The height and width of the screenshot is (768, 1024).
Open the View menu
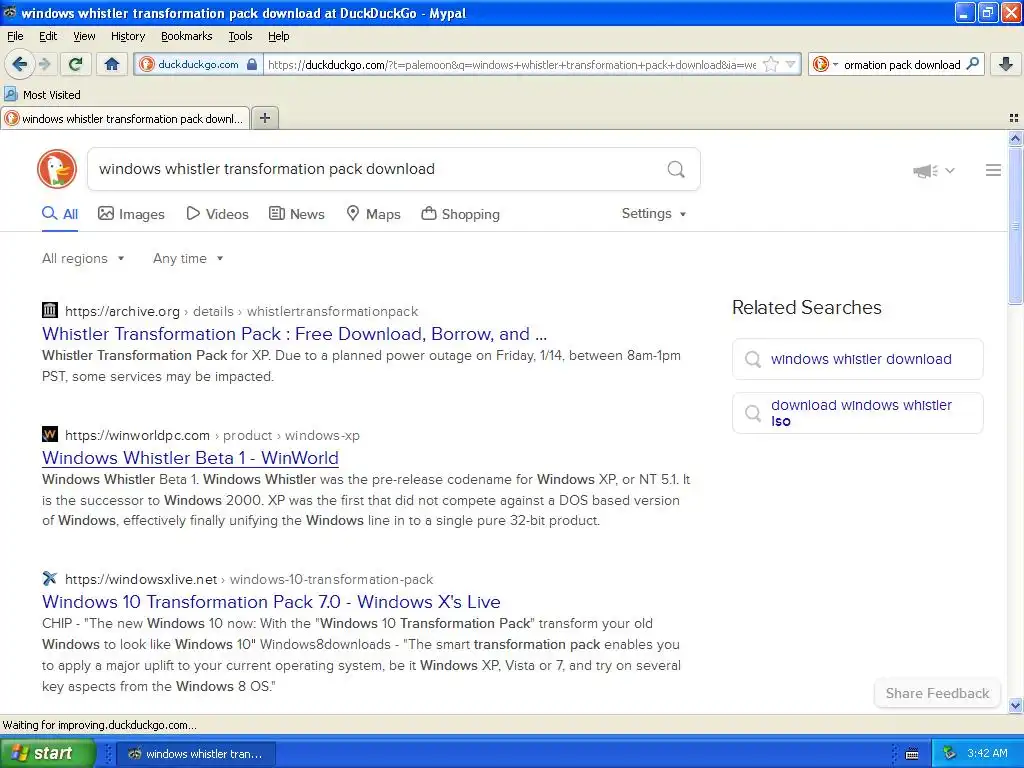point(84,36)
